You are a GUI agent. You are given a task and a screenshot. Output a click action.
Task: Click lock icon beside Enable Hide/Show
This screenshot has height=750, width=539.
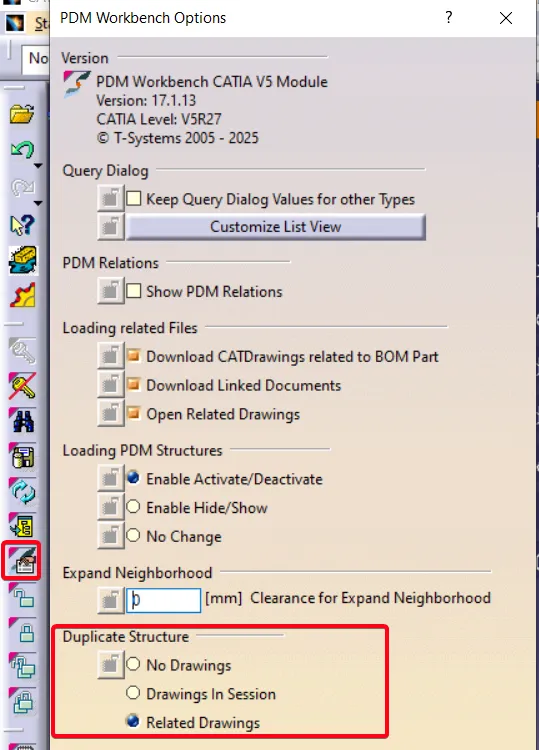pos(110,507)
